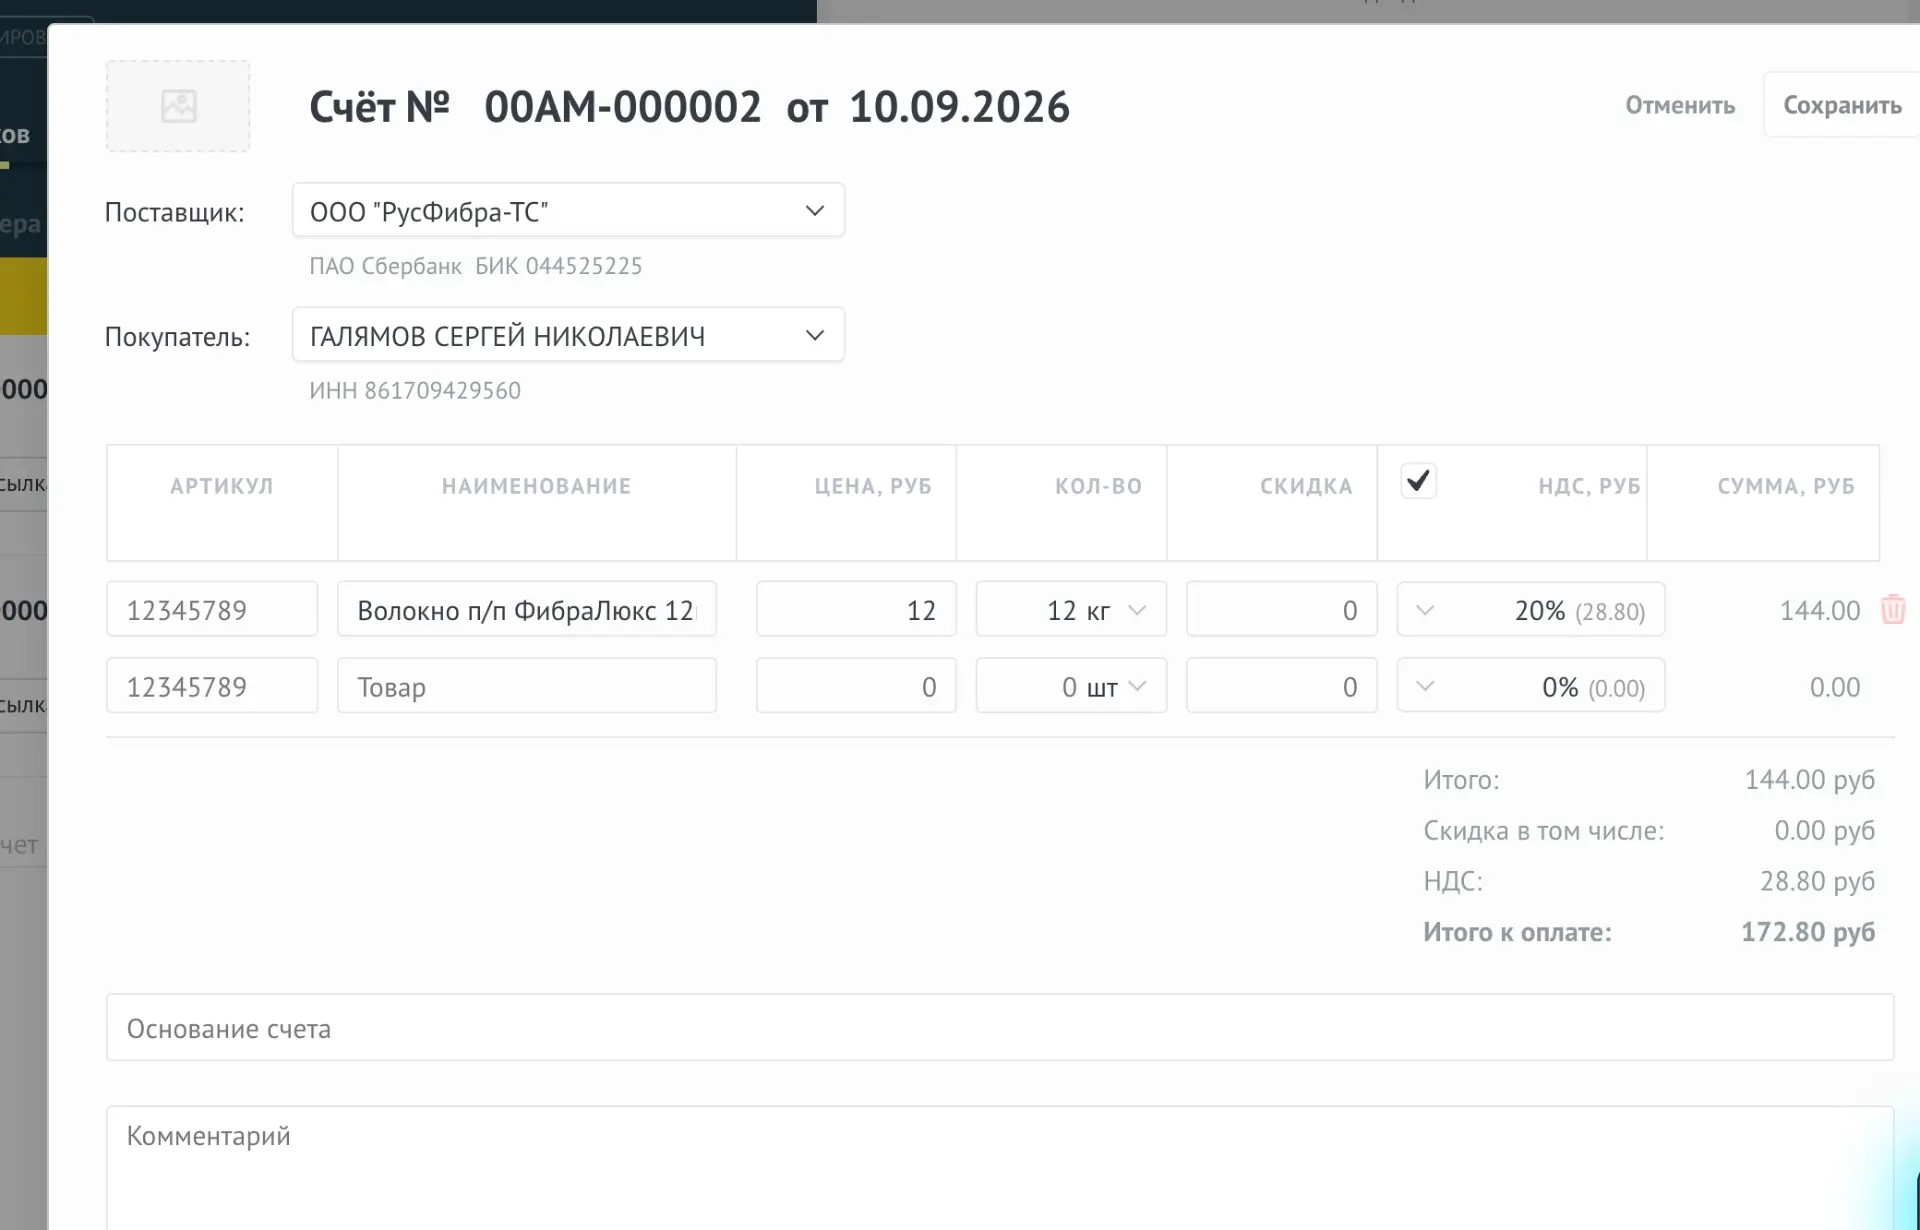Viewport: 1920px width, 1230px height.
Task: Click the Скидка в том числе 0.00 руб value
Action: [1825, 830]
